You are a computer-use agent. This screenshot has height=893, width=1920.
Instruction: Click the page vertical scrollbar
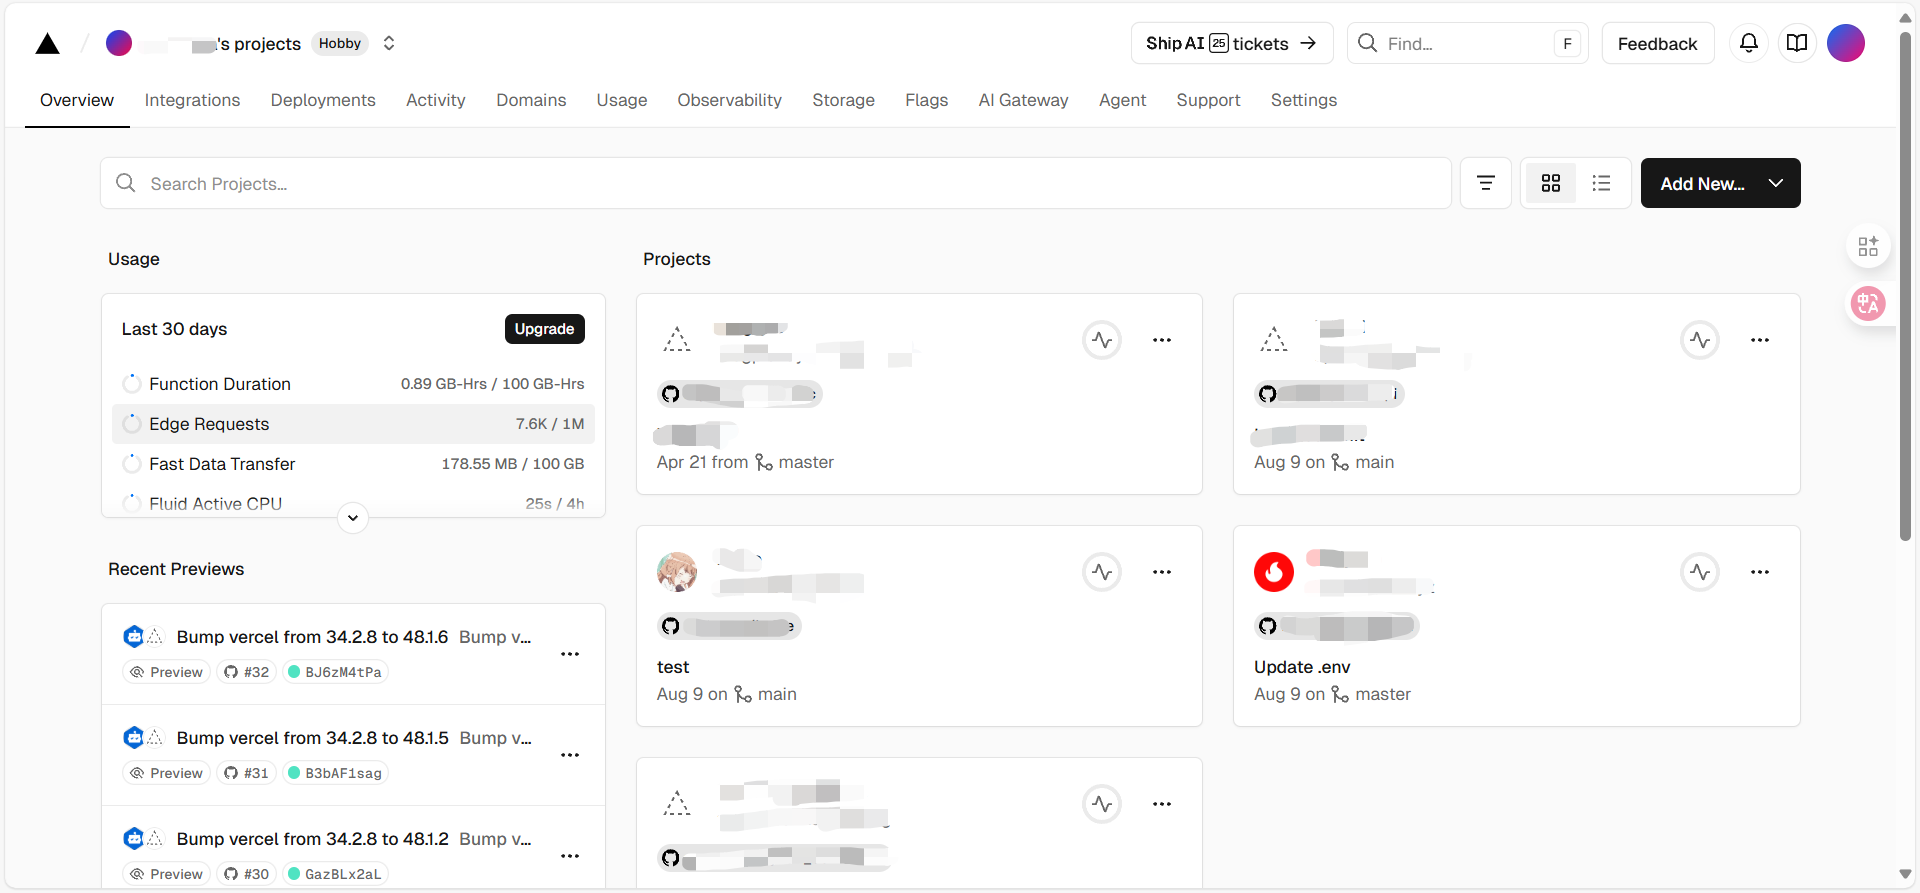1905,290
